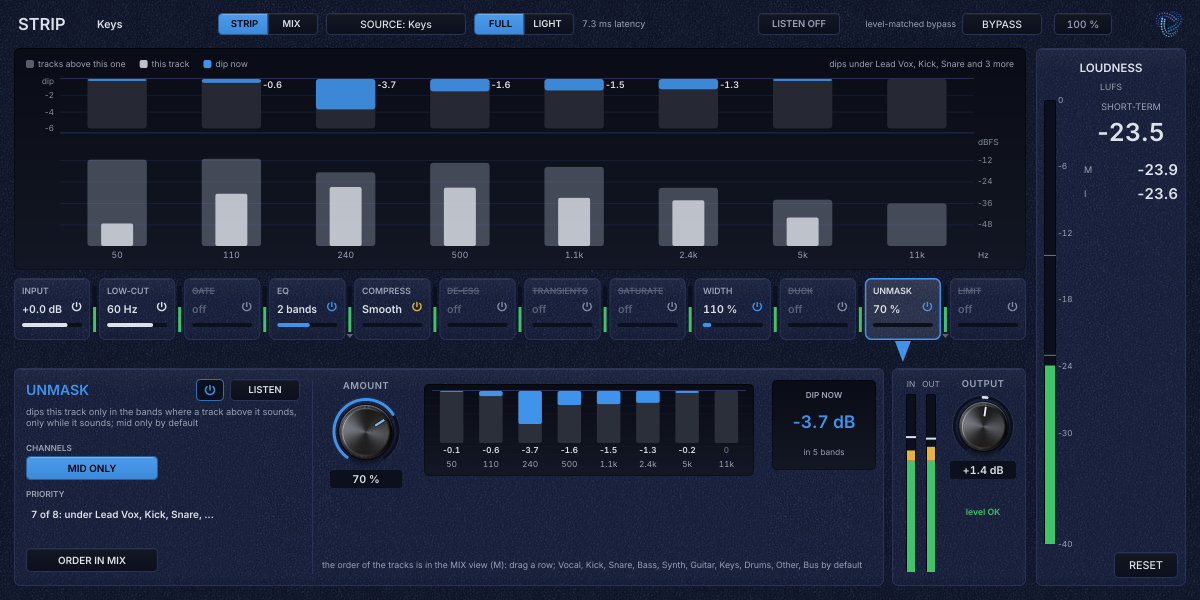Toggle the INPUT module power icon
The image size is (1200, 600).
[76, 308]
